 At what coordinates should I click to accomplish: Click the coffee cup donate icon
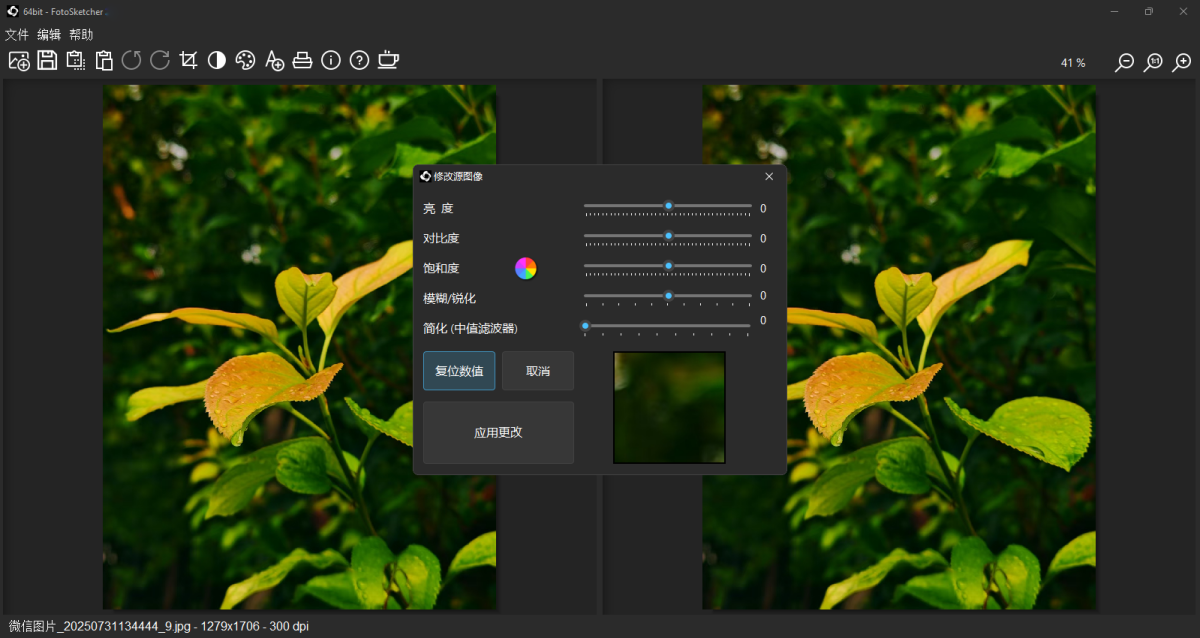(388, 61)
